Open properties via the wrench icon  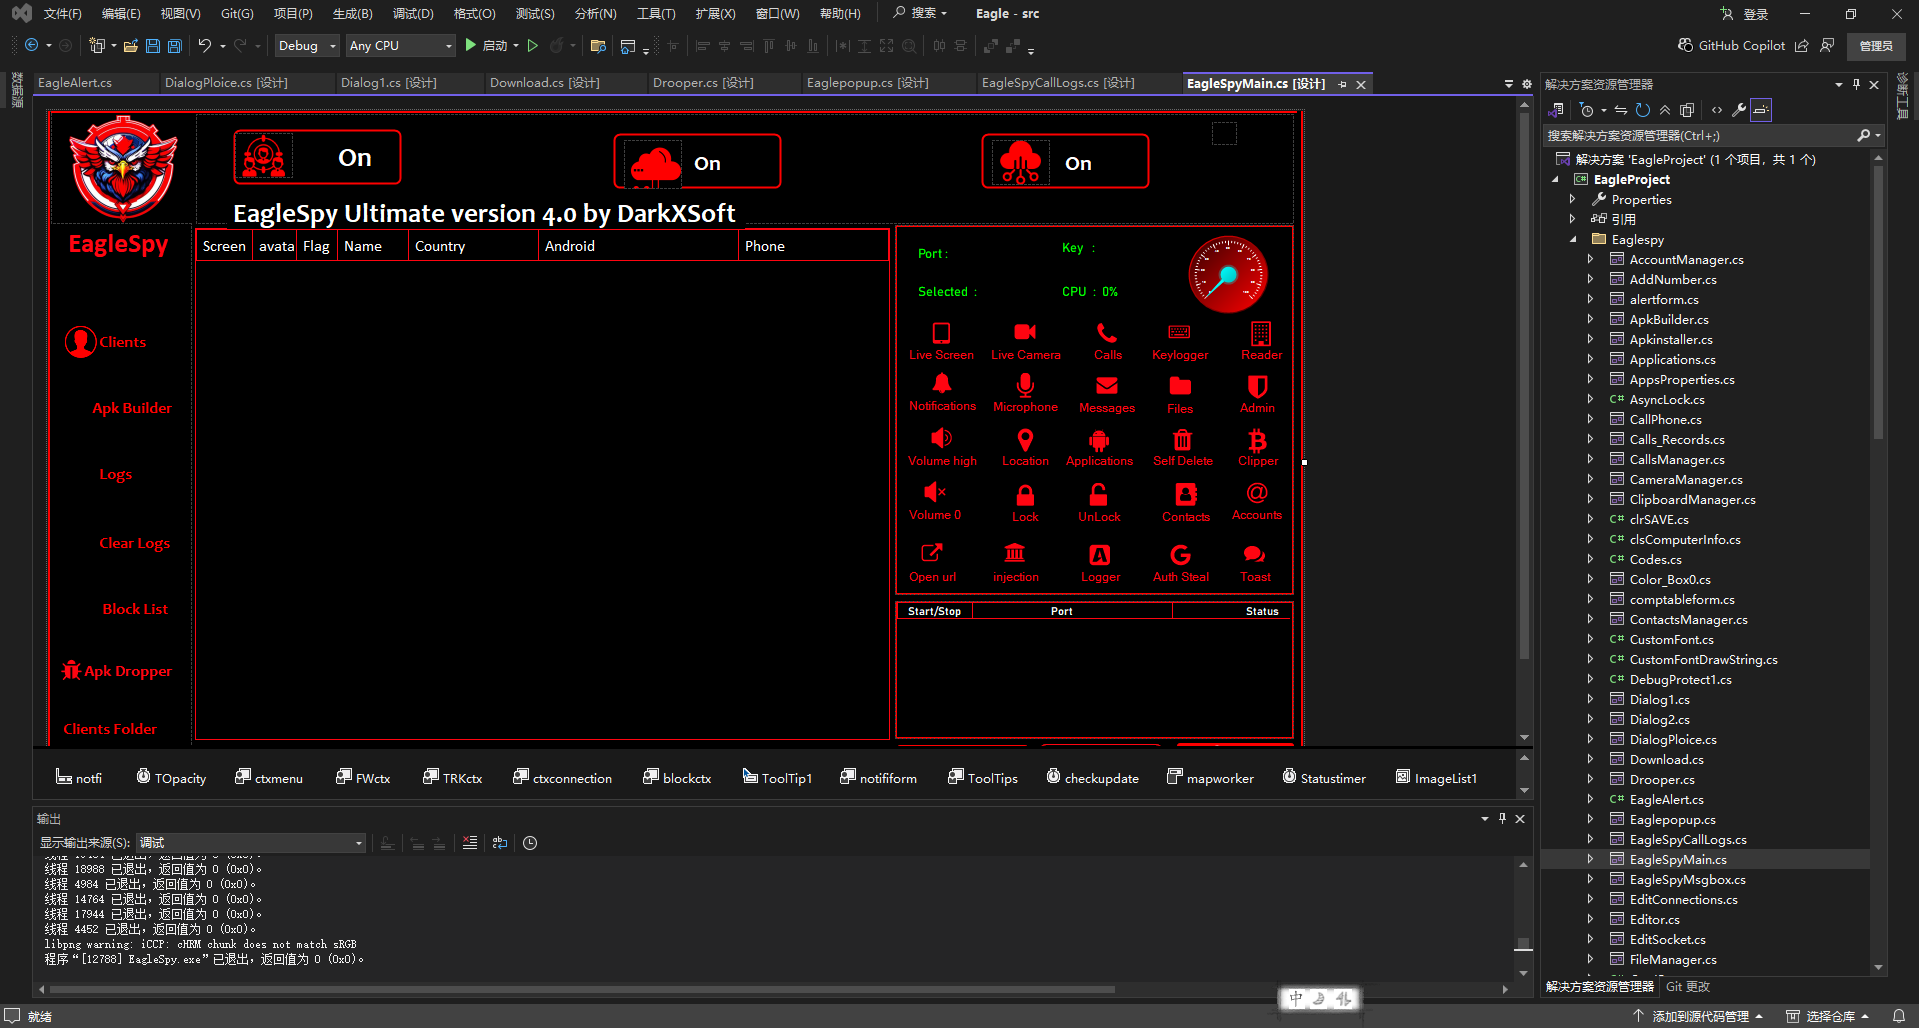(x=1739, y=110)
